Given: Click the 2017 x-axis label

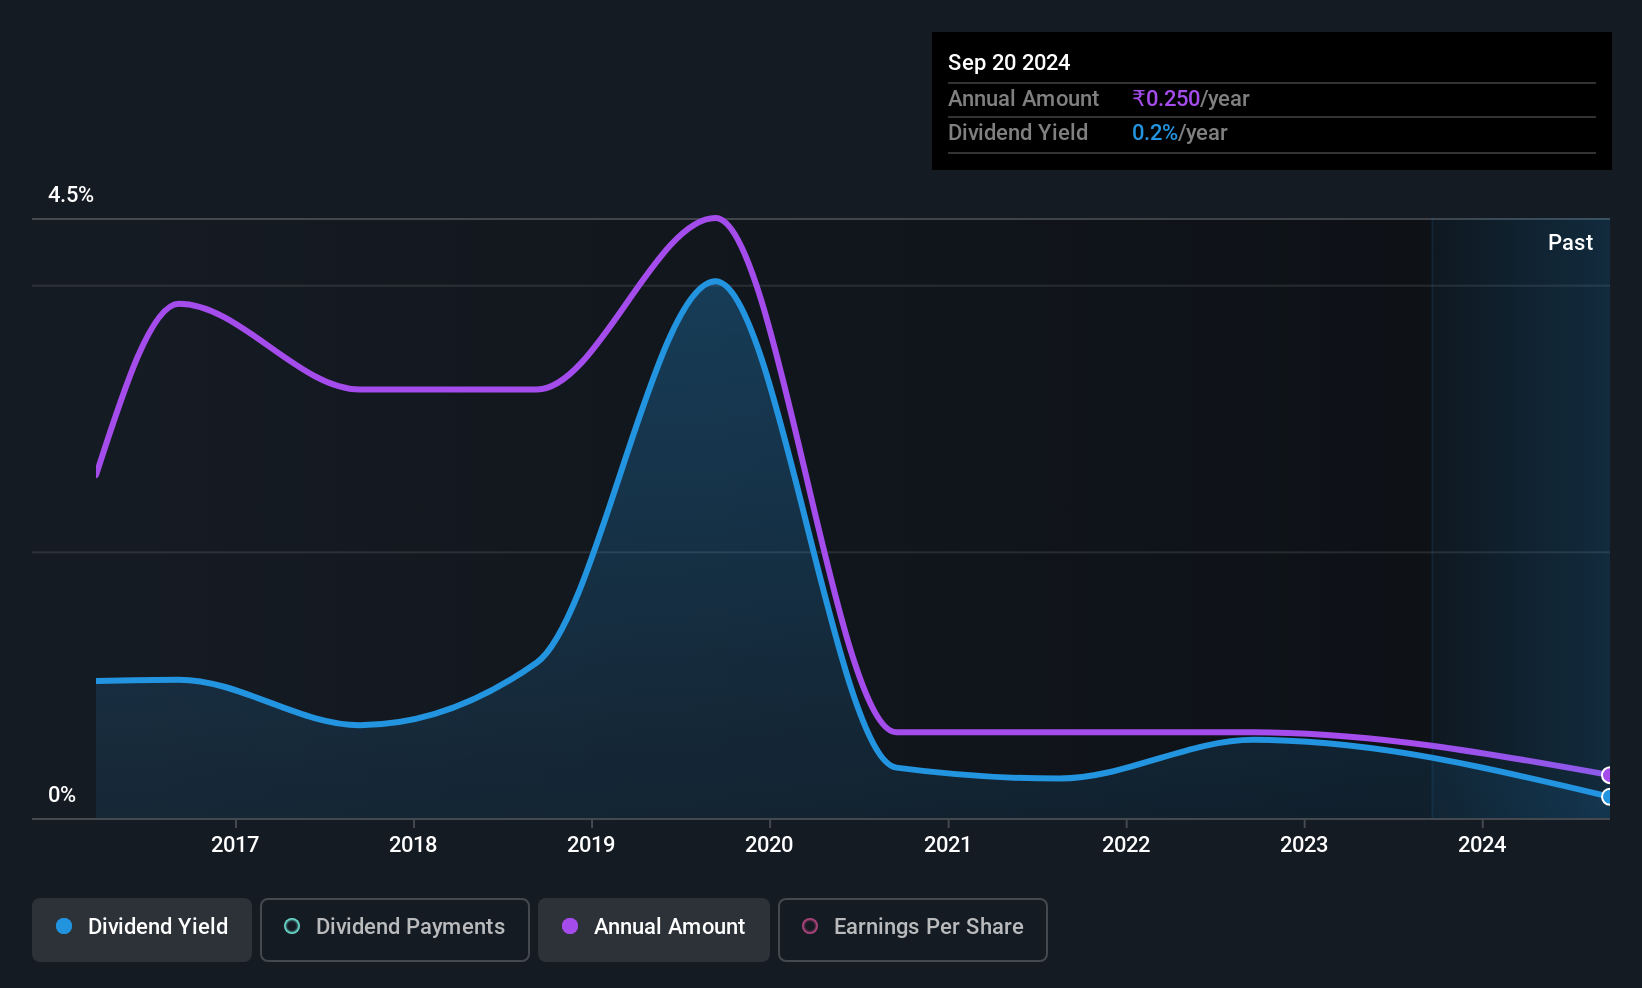Looking at the screenshot, I should tap(235, 845).
